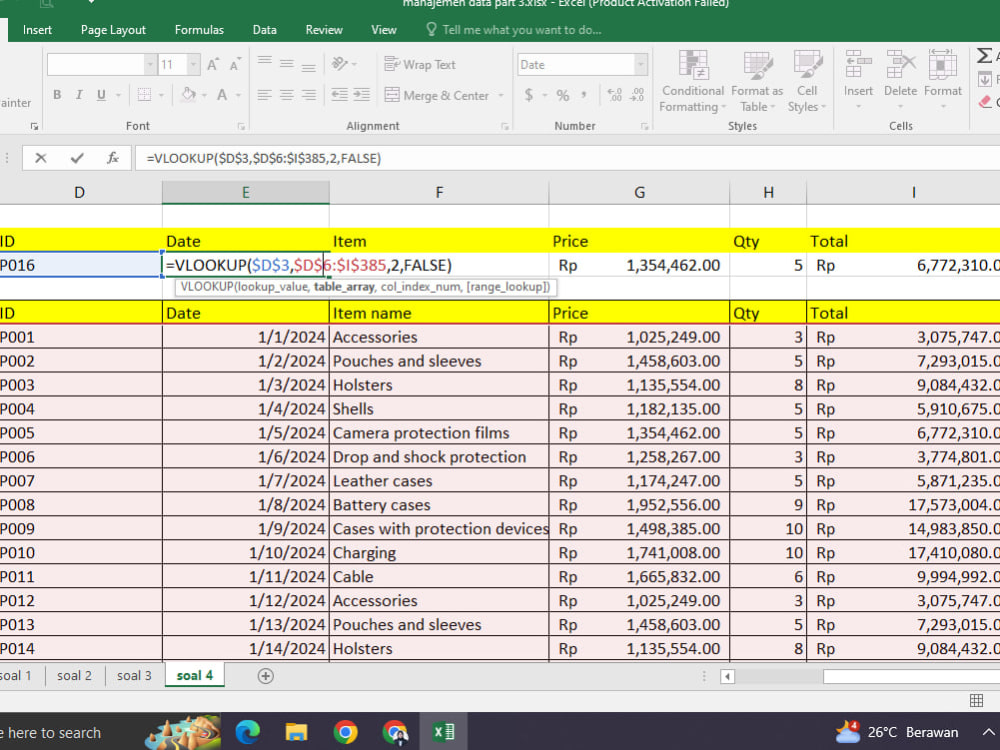Toggle Bold formatting
The image size is (1000, 750).
57,95
